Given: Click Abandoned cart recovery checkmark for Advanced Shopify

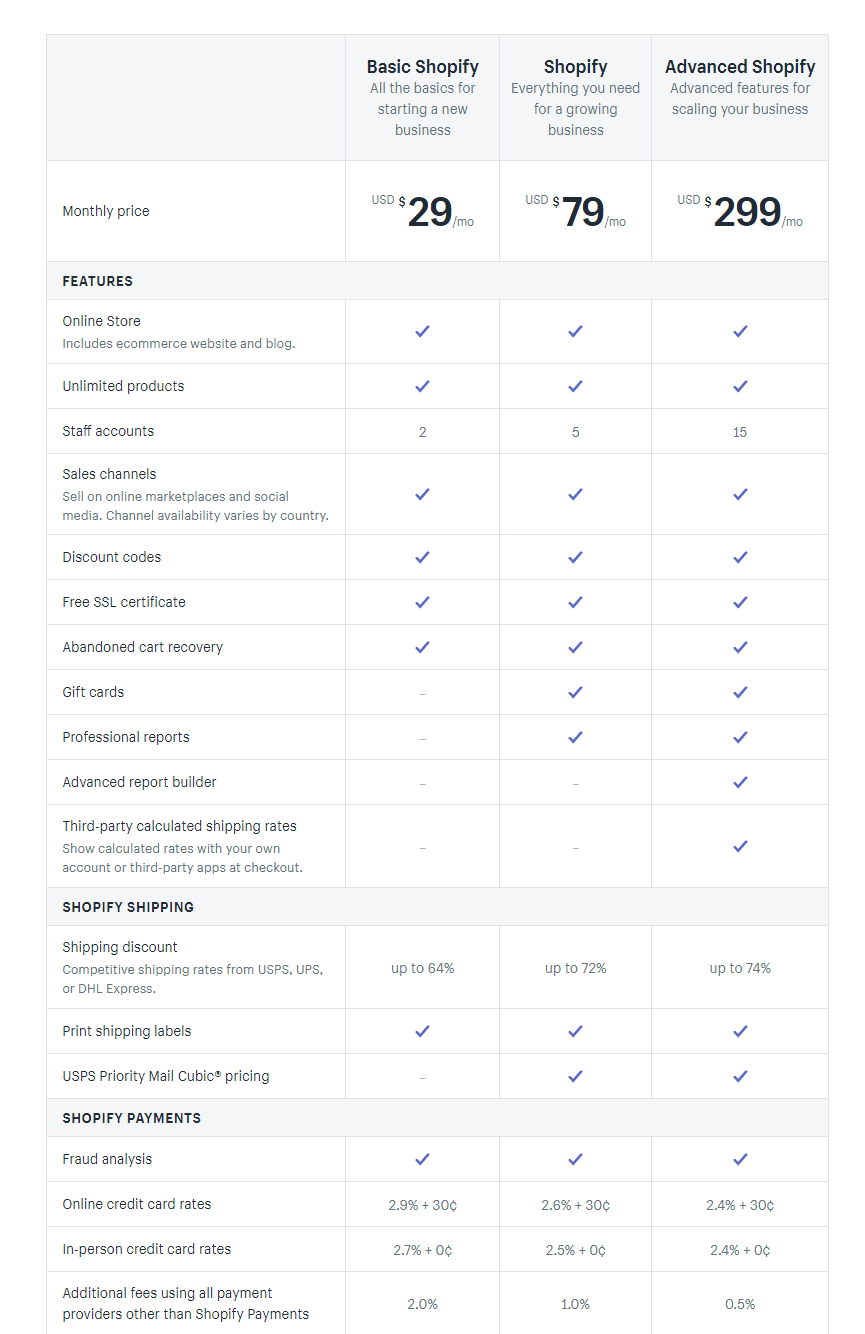Looking at the screenshot, I should click(740, 647).
